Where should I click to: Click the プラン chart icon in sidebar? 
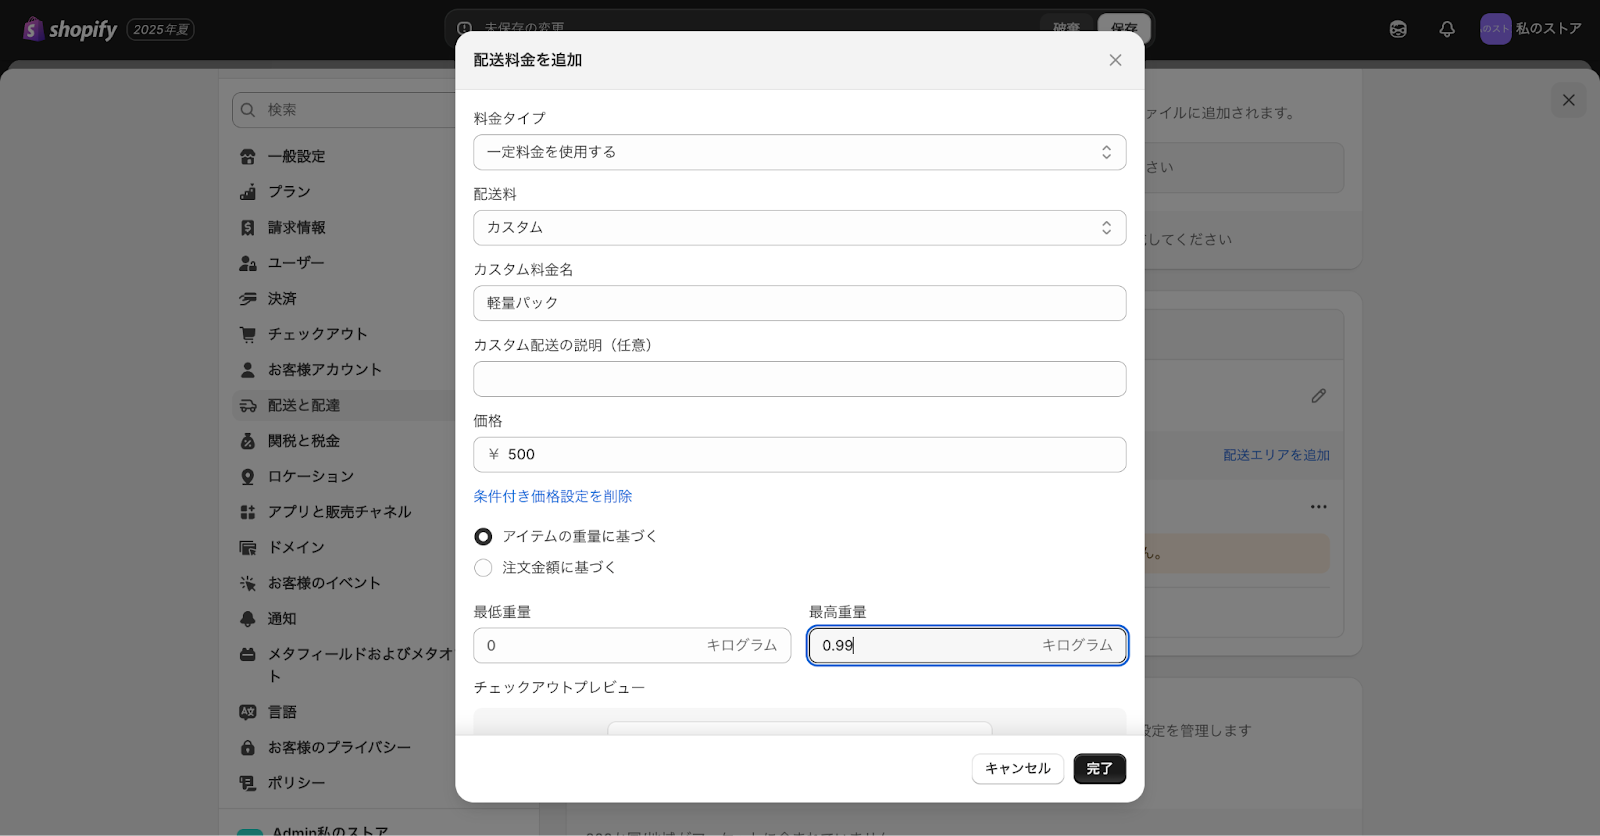(x=248, y=192)
